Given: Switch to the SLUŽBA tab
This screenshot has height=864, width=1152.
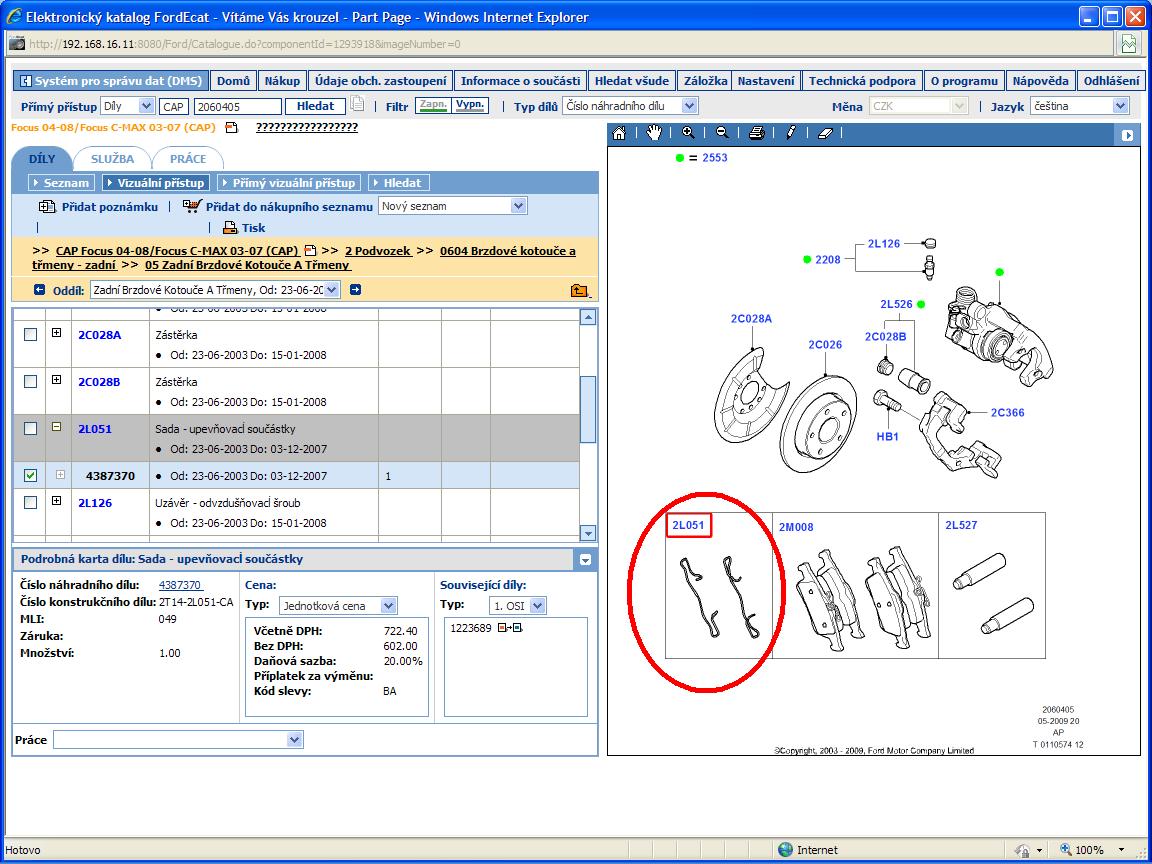Looking at the screenshot, I should tap(112, 159).
